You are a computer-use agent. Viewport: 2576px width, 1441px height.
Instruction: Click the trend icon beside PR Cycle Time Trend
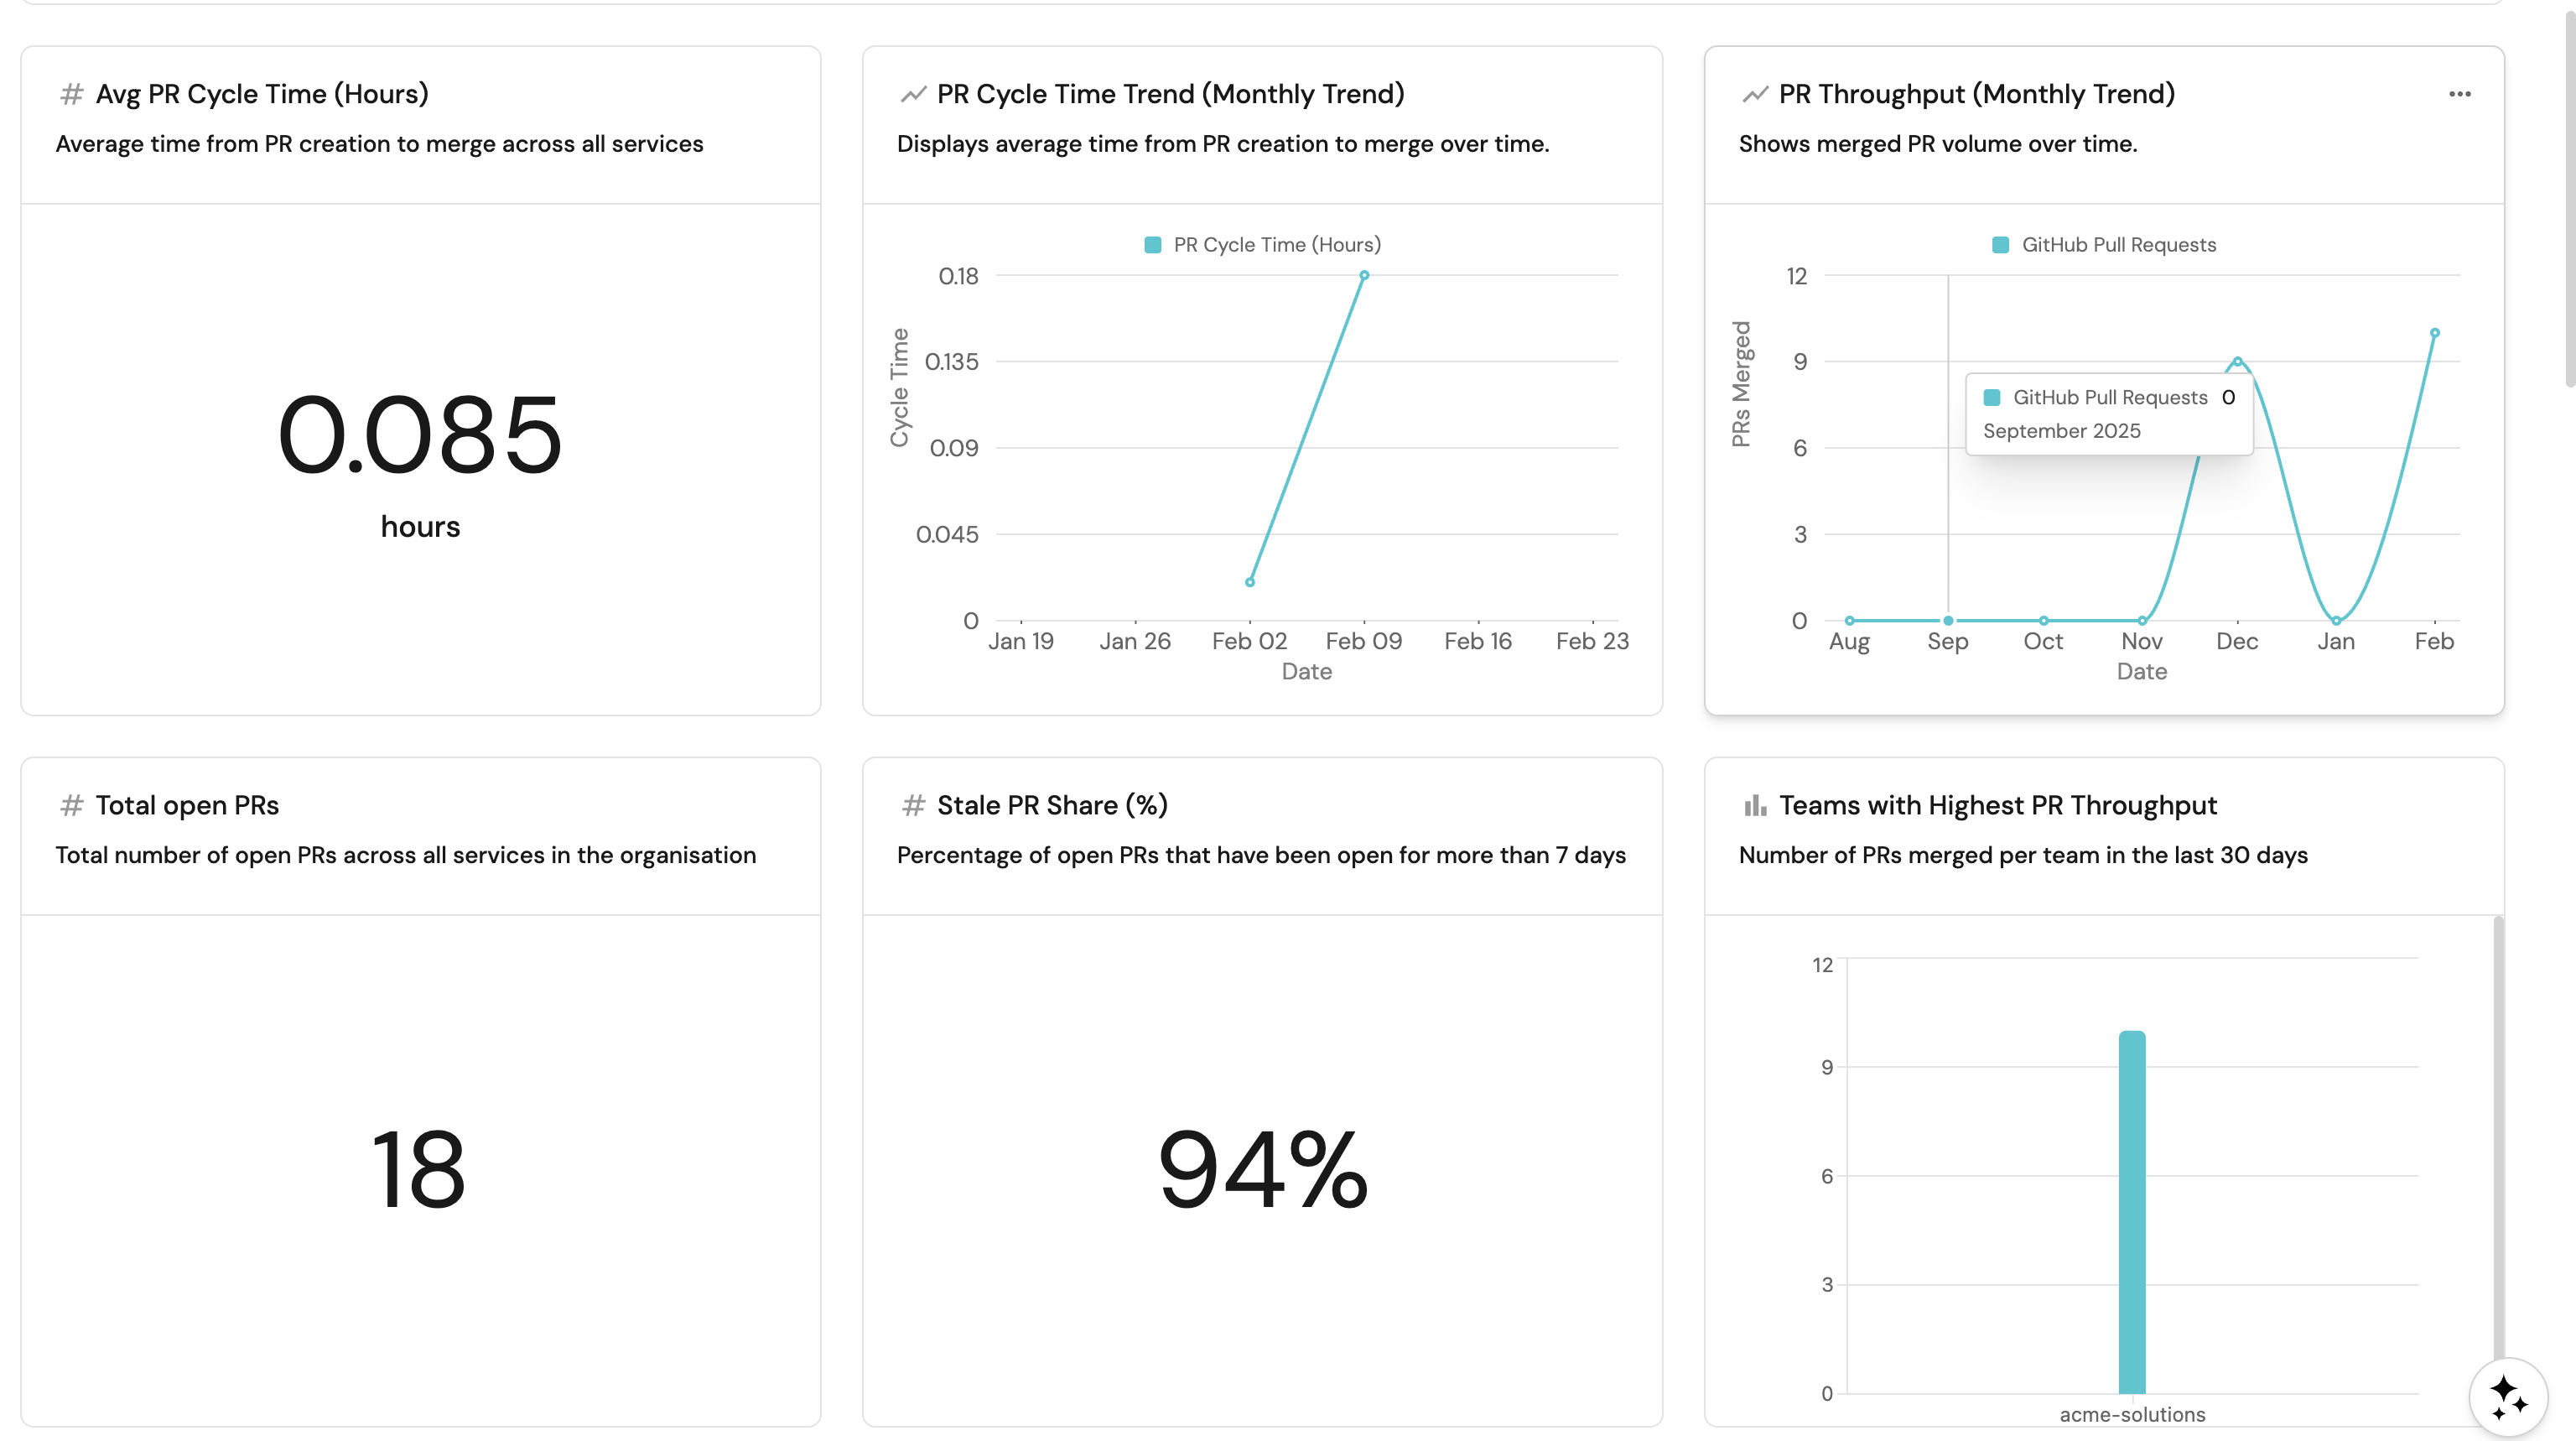pyautogui.click(x=913, y=94)
